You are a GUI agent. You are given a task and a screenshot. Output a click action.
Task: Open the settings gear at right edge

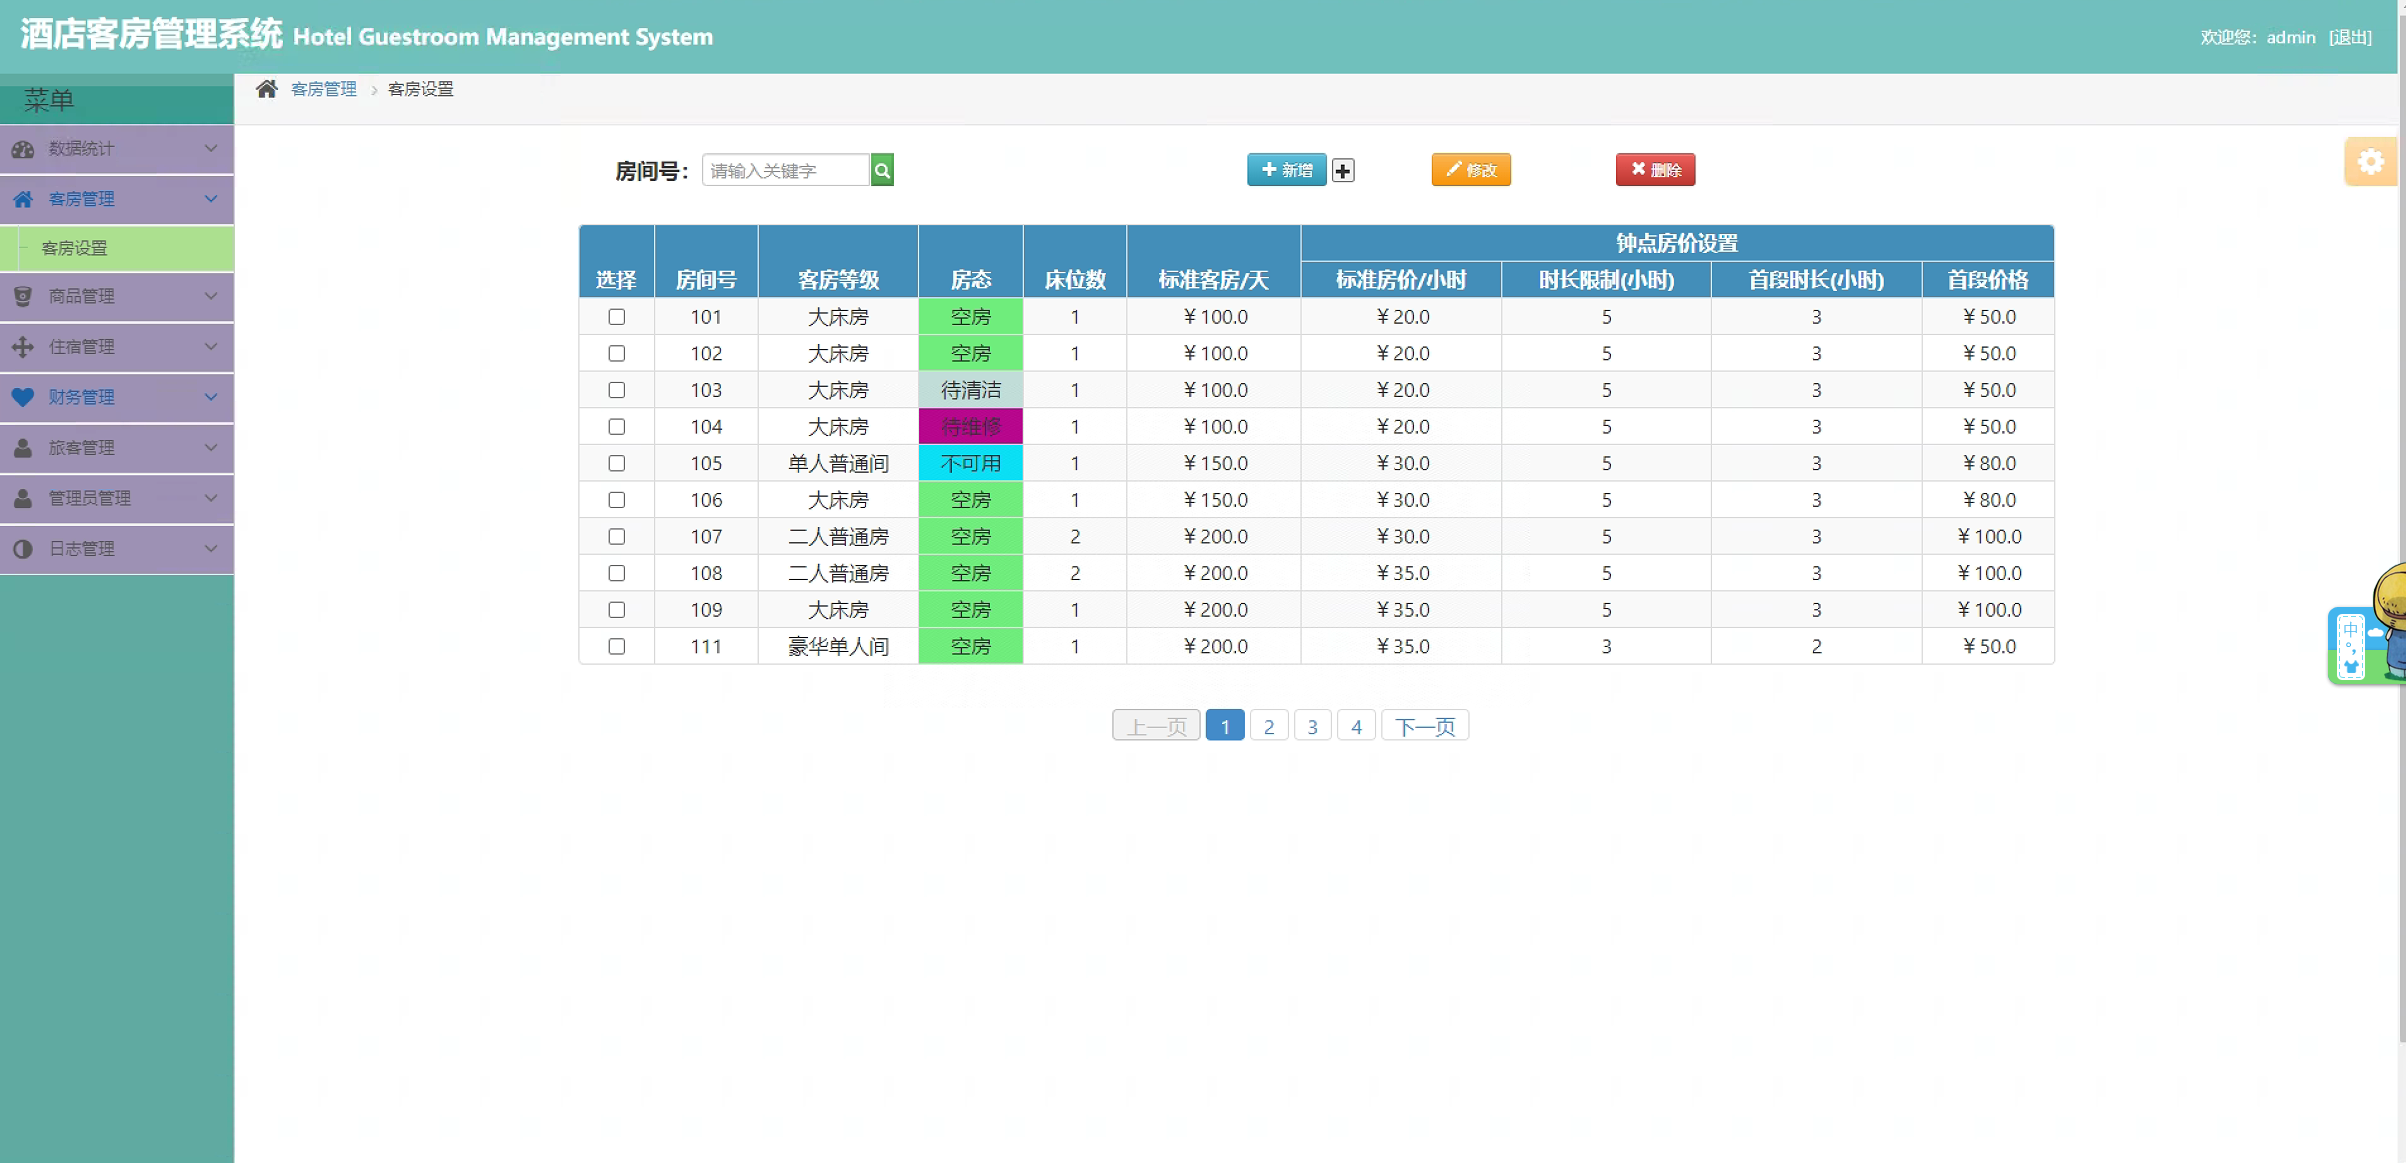click(x=2370, y=162)
